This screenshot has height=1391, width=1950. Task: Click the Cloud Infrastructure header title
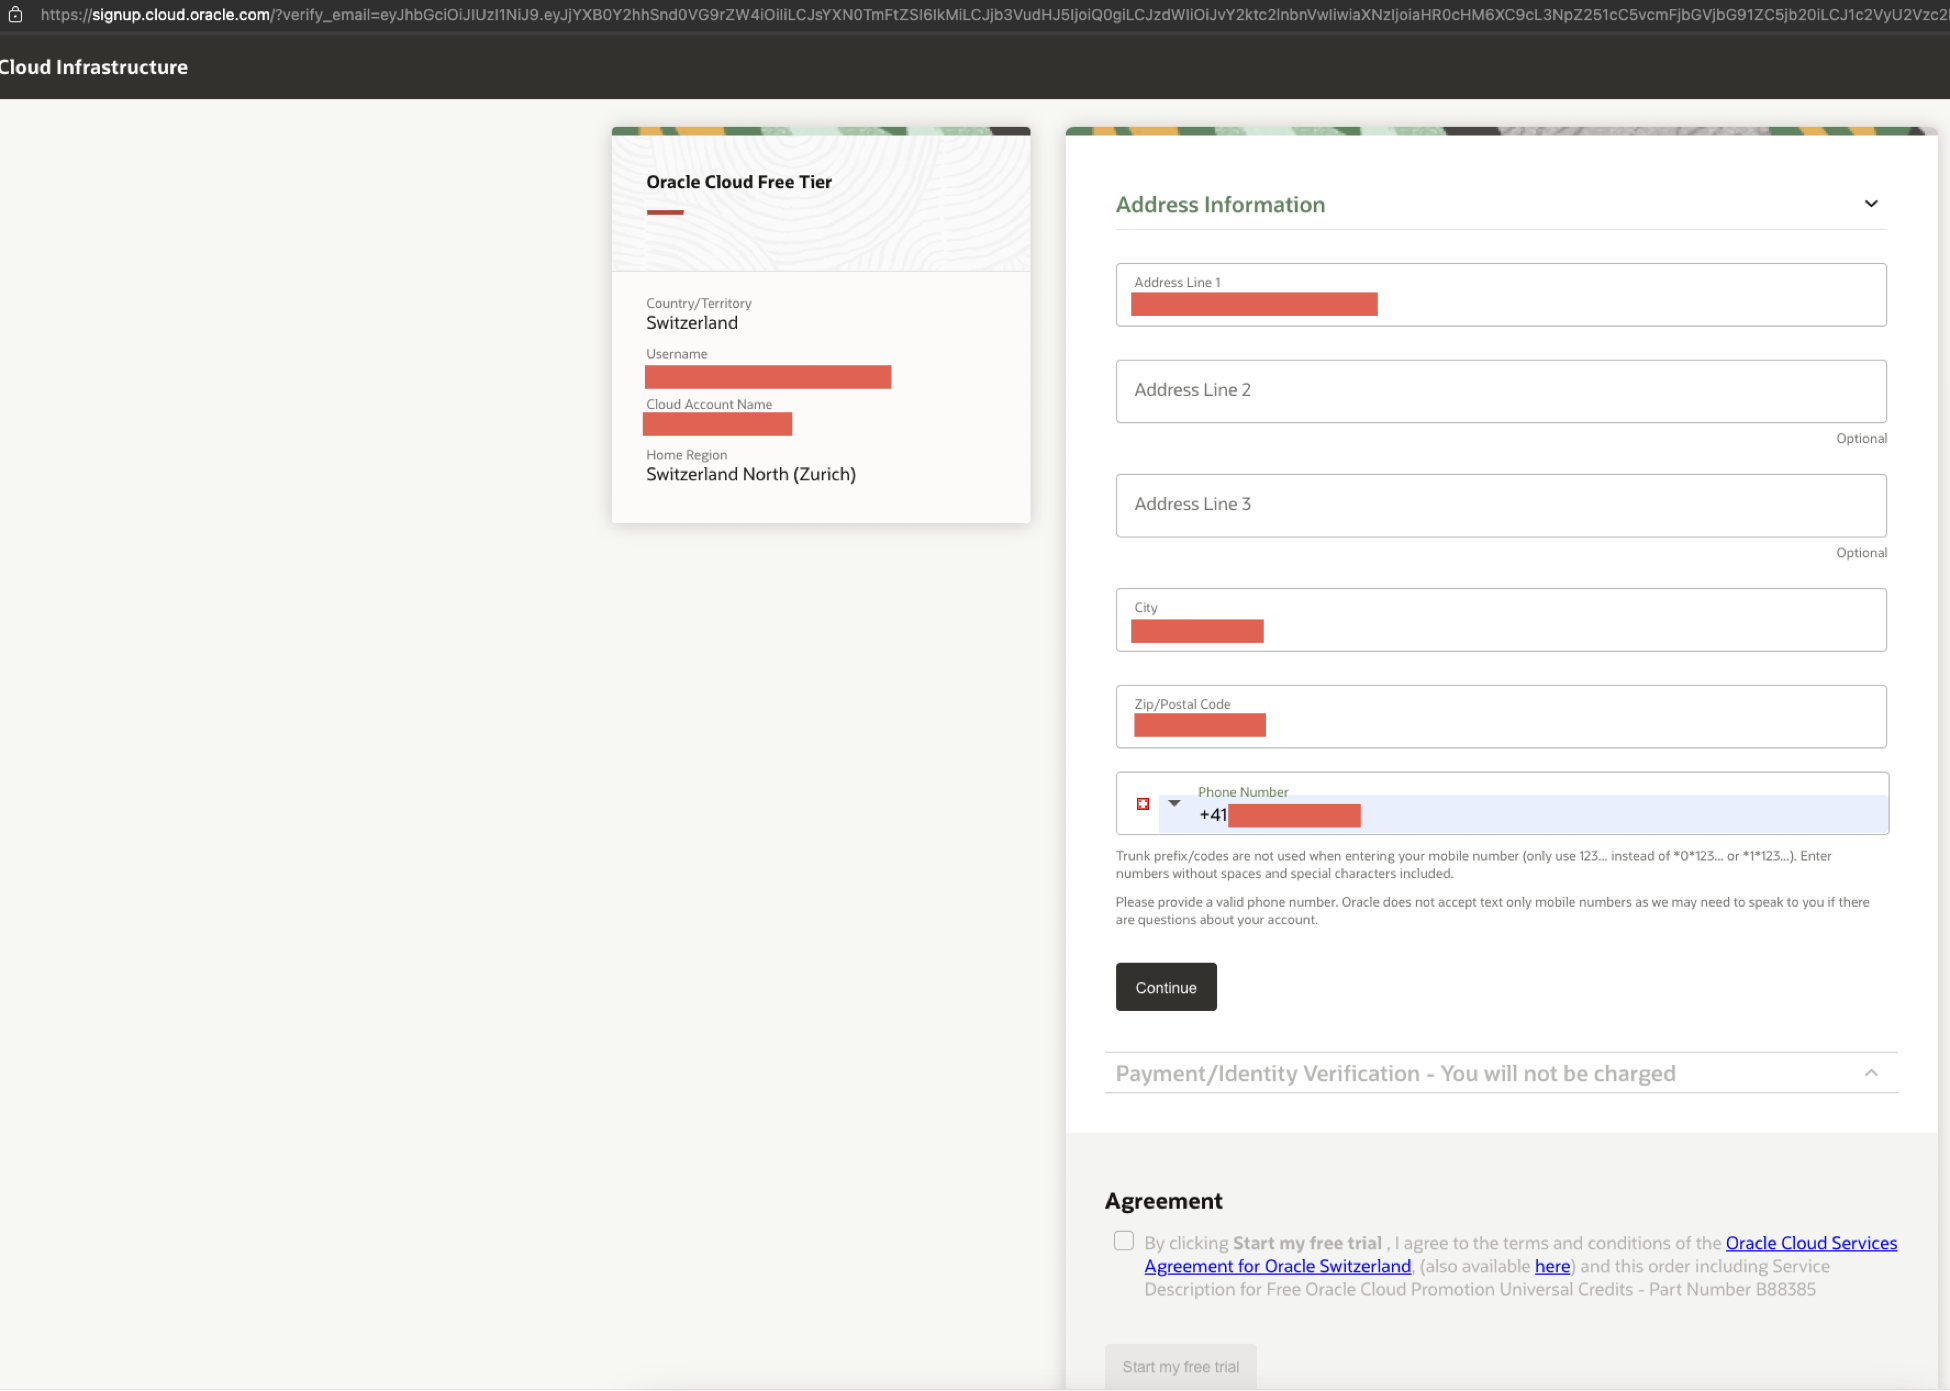[93, 67]
